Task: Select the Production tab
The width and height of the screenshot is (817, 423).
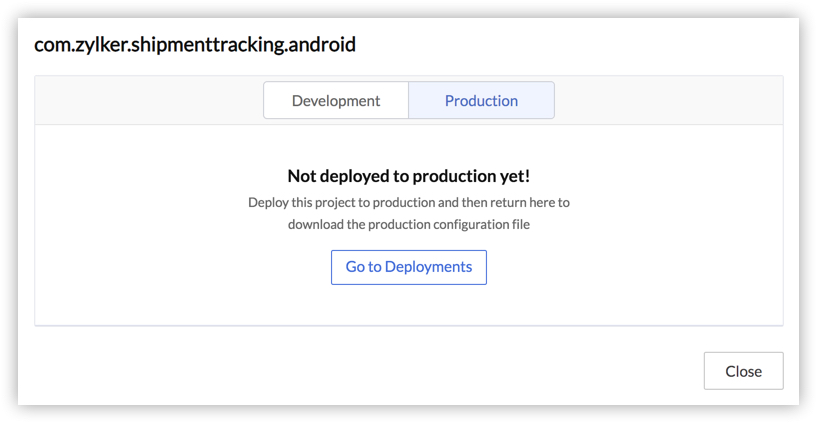Action: click(481, 101)
